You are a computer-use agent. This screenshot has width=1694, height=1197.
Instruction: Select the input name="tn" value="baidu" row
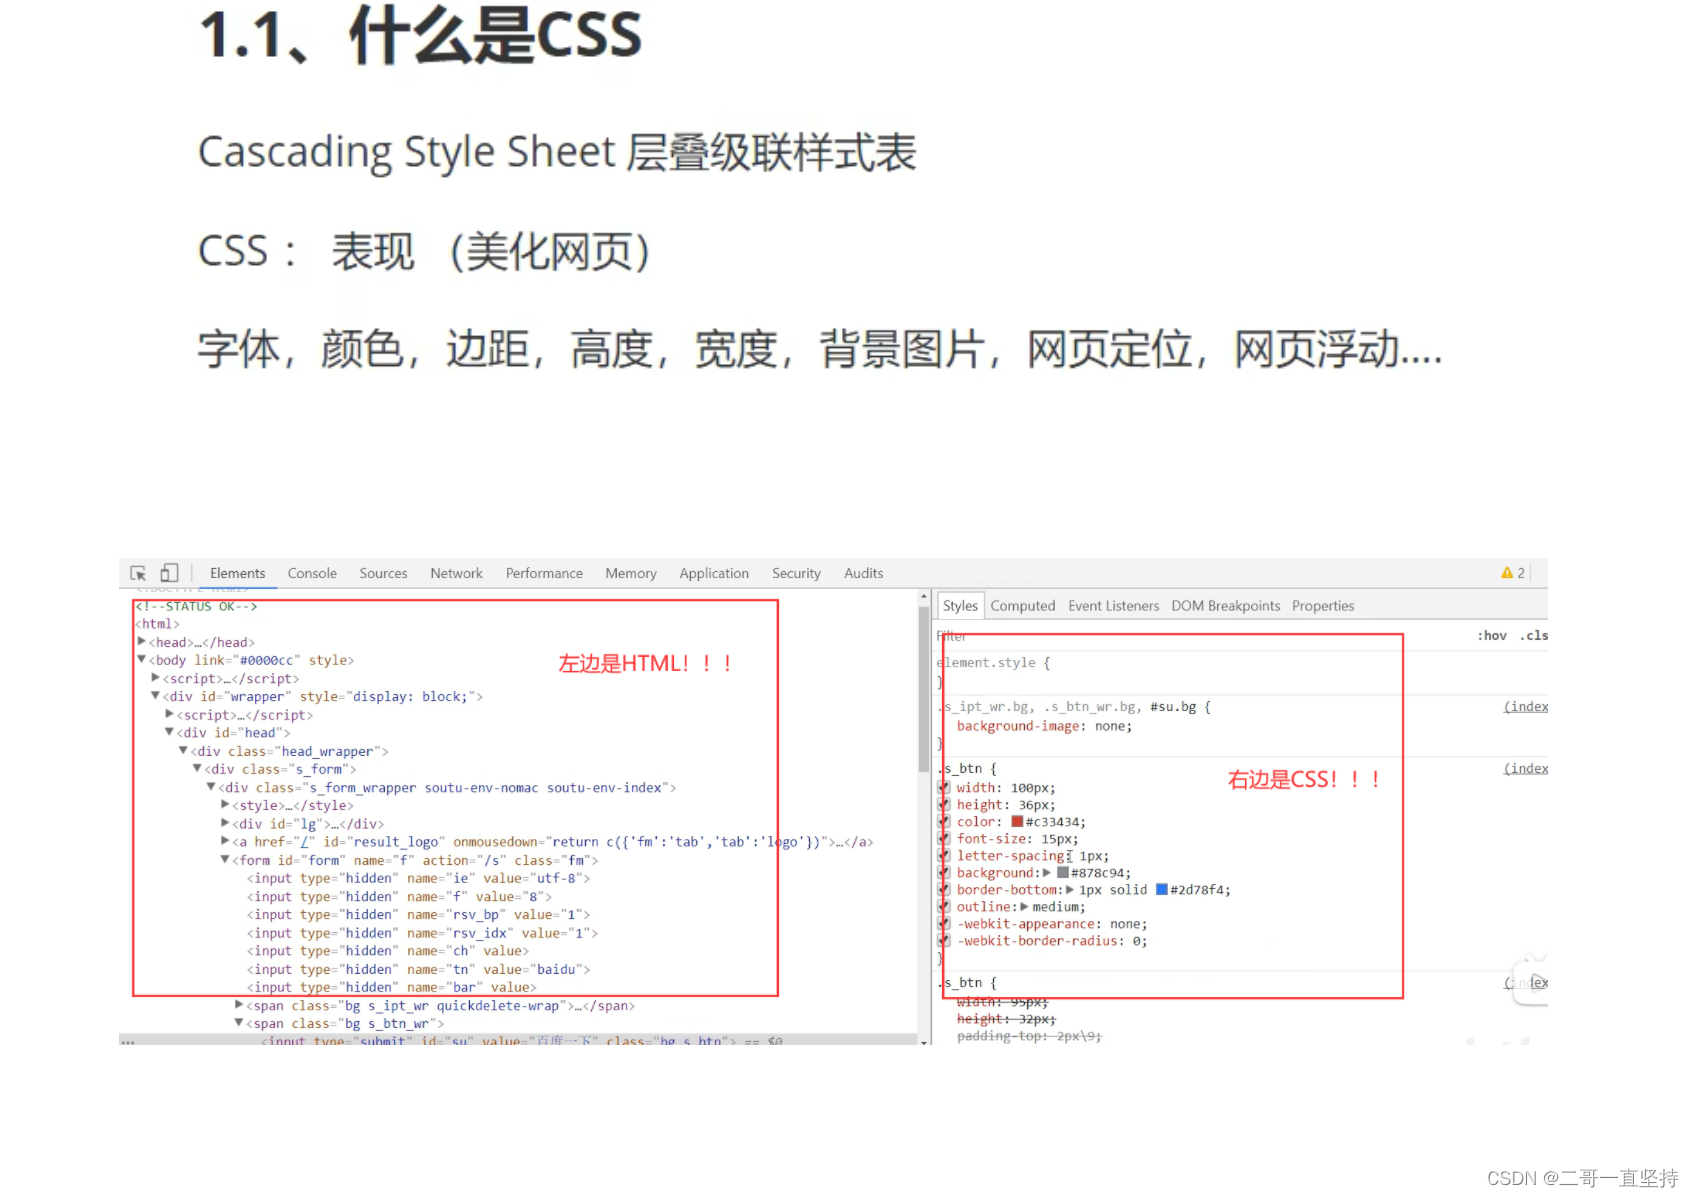(x=418, y=969)
